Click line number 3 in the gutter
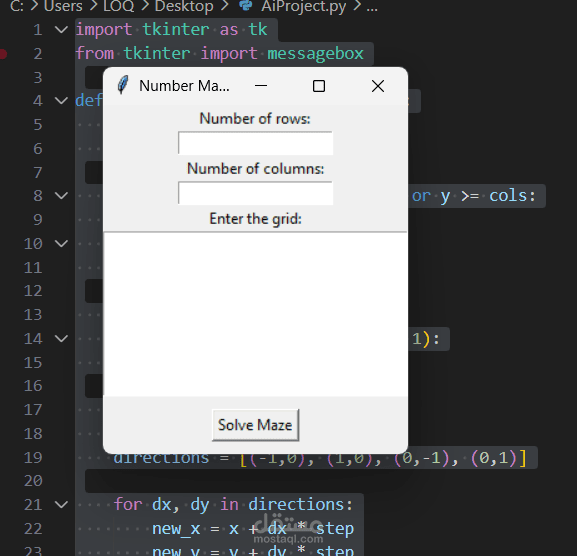577x556 pixels. 38,78
